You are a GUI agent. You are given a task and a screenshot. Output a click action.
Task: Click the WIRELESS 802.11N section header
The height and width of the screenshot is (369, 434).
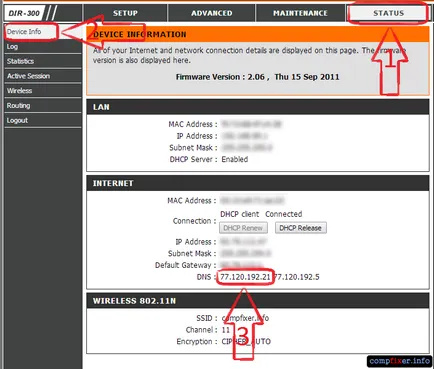[x=258, y=301]
